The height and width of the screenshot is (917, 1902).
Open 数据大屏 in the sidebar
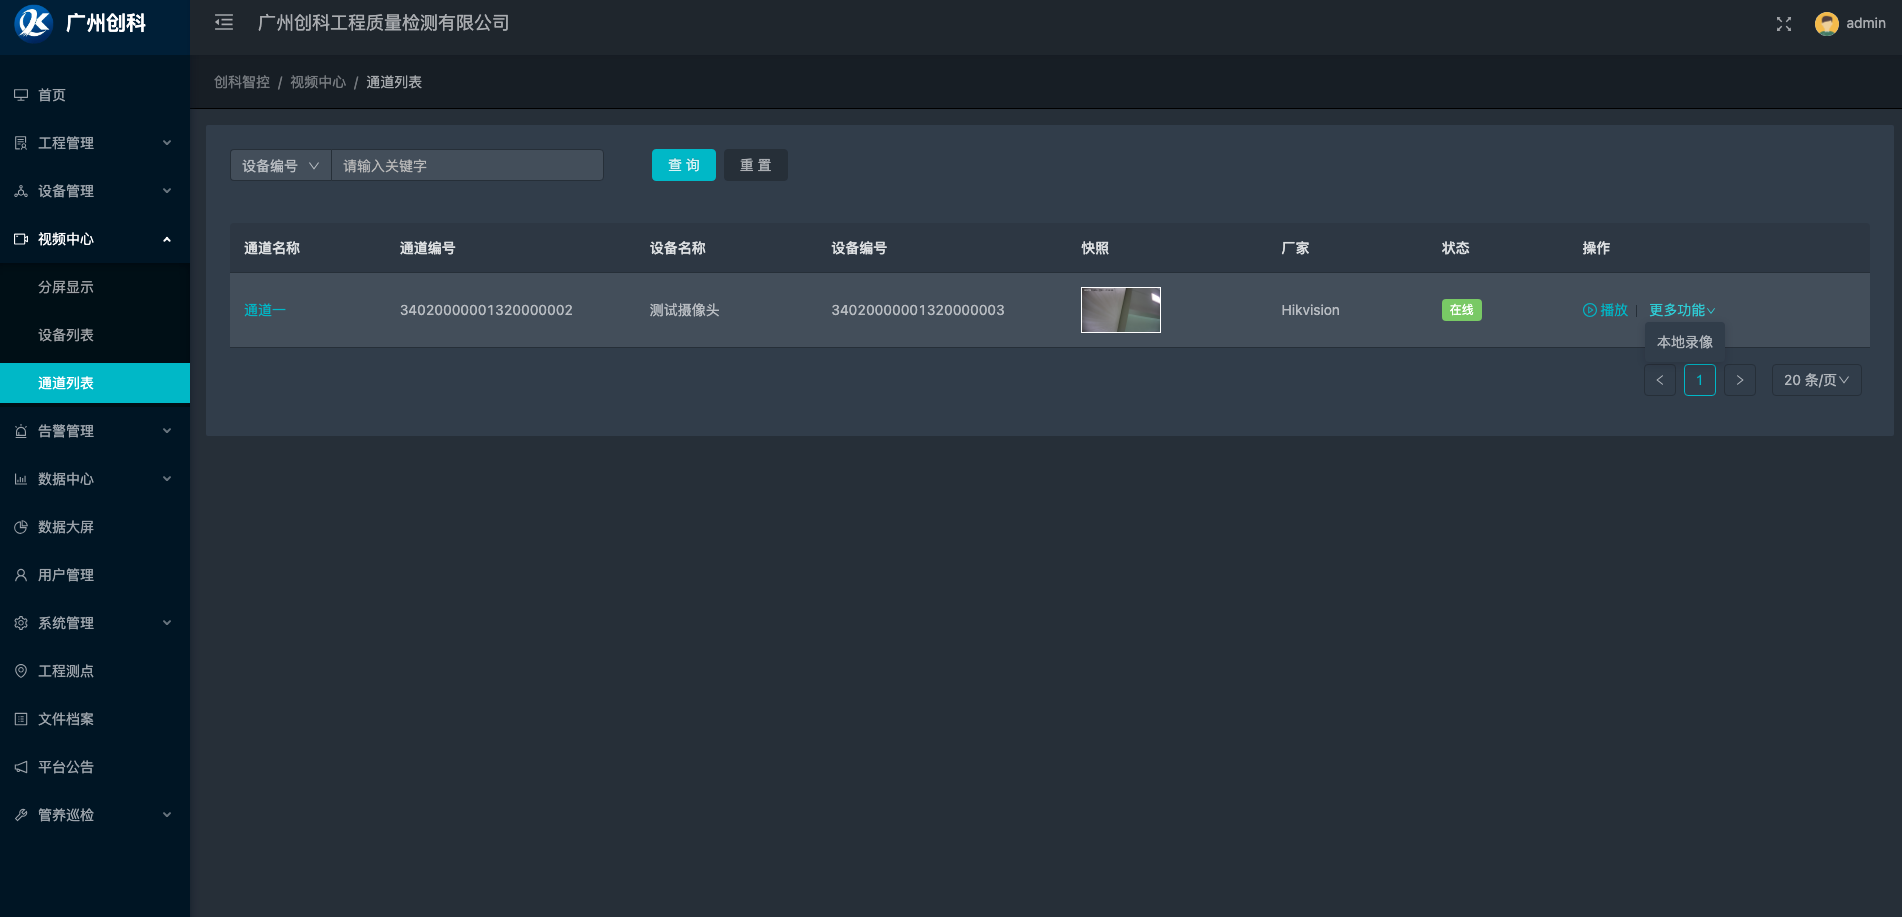click(x=66, y=527)
